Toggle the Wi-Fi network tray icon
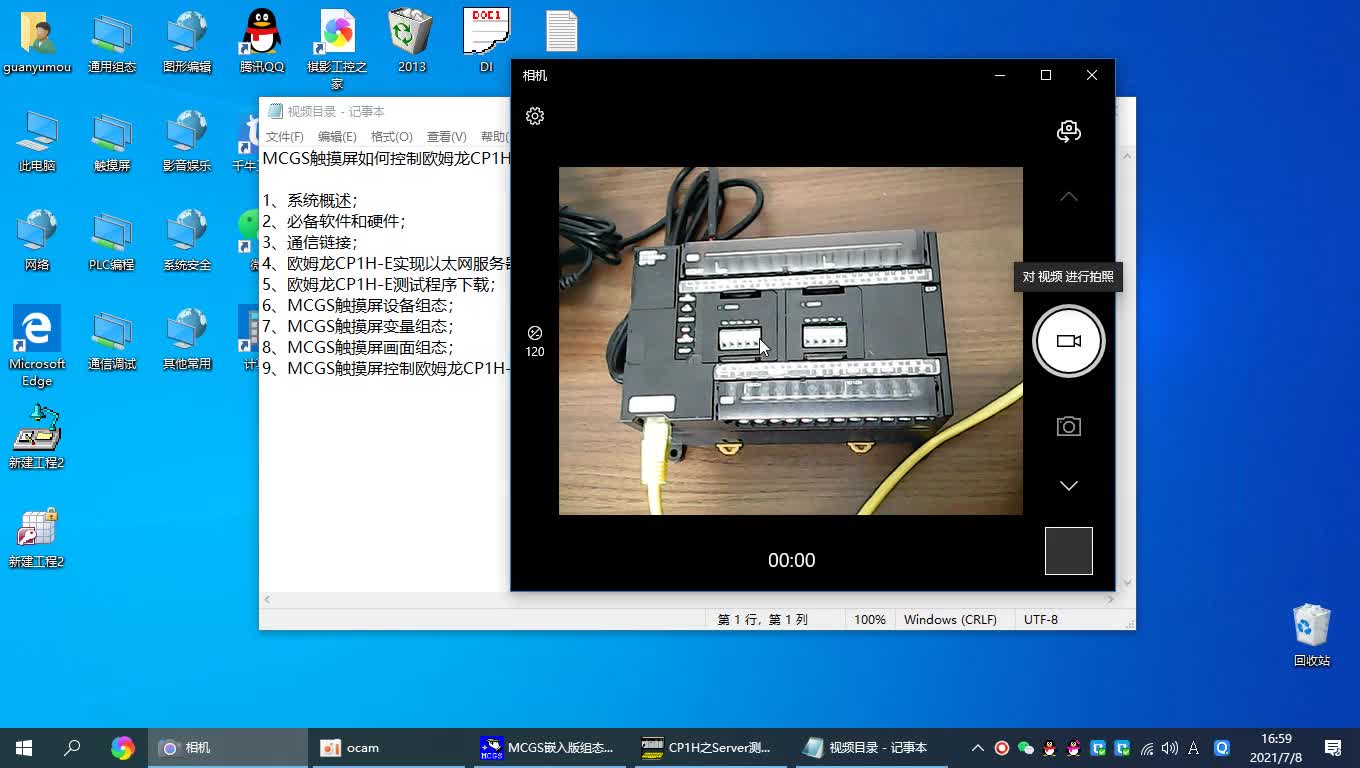This screenshot has height=768, width=1360. point(1146,747)
